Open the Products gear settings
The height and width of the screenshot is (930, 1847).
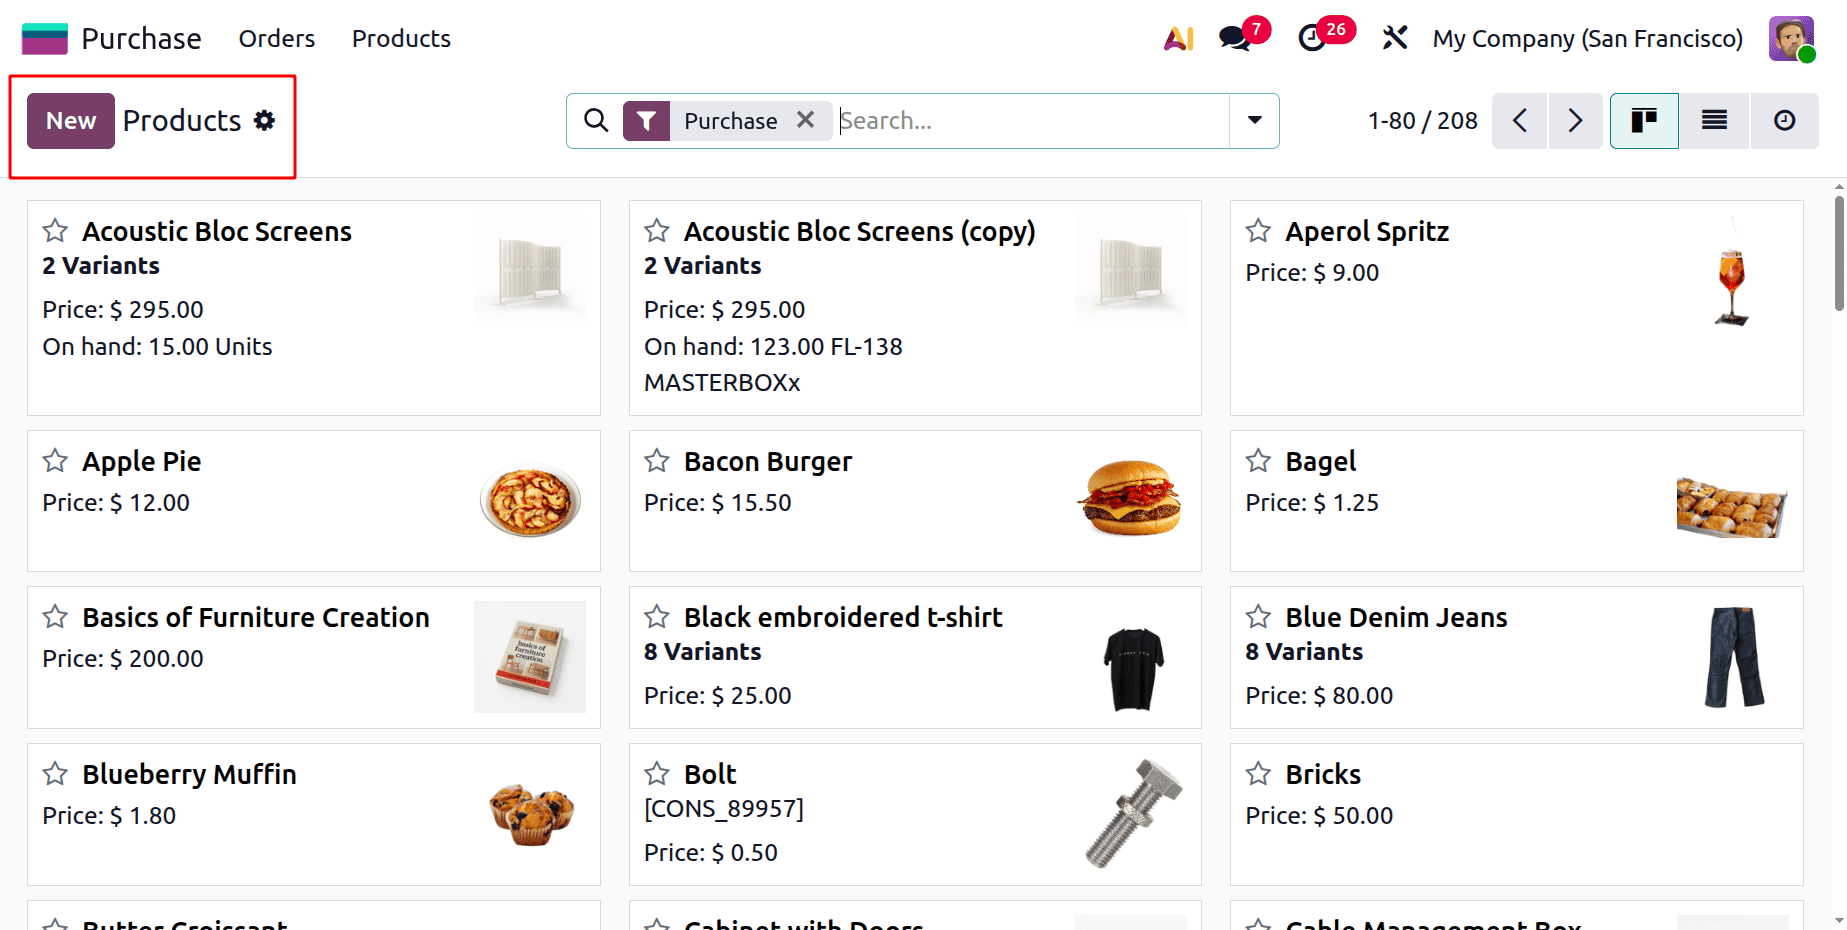tap(265, 120)
